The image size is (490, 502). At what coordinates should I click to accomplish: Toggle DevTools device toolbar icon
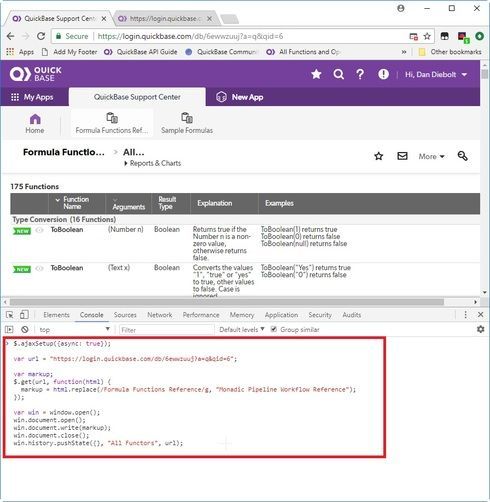coord(24,315)
